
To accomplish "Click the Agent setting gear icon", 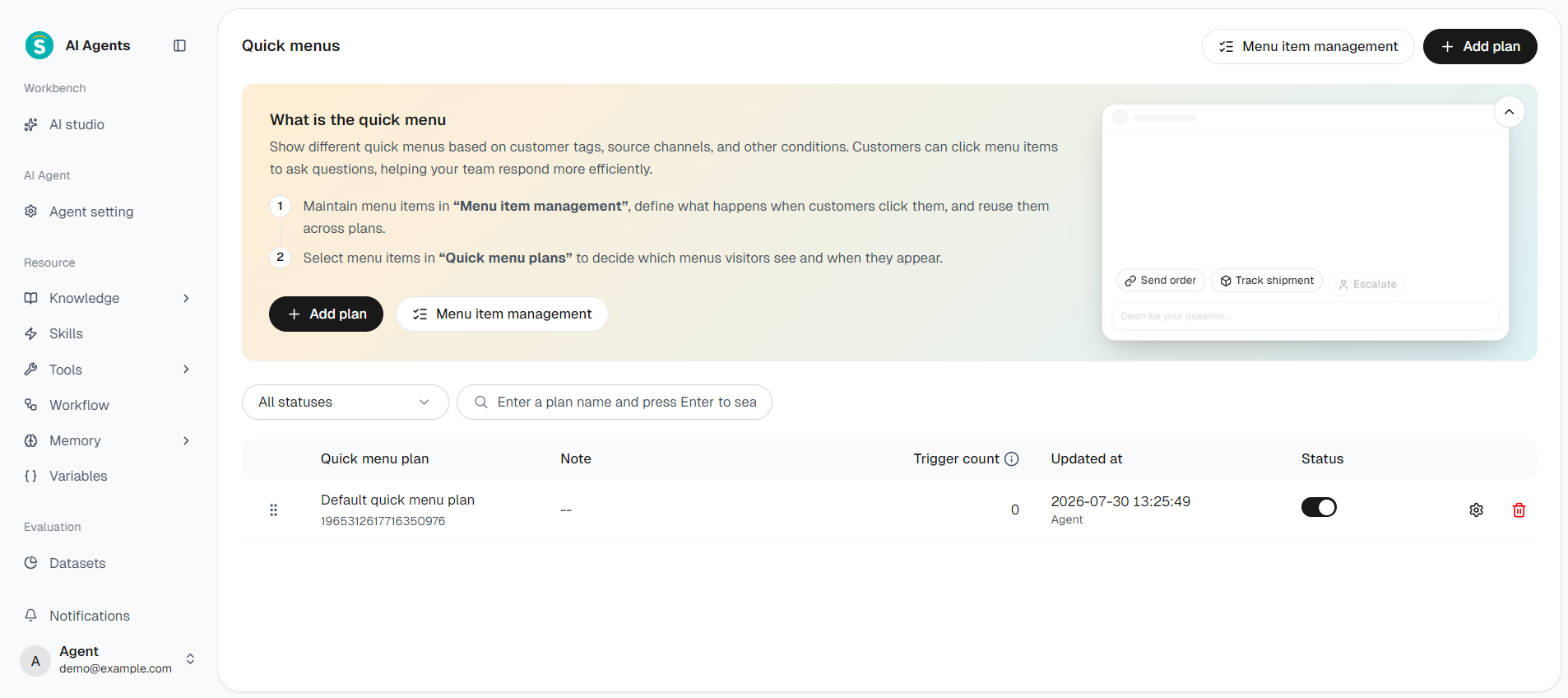I will click(x=31, y=212).
